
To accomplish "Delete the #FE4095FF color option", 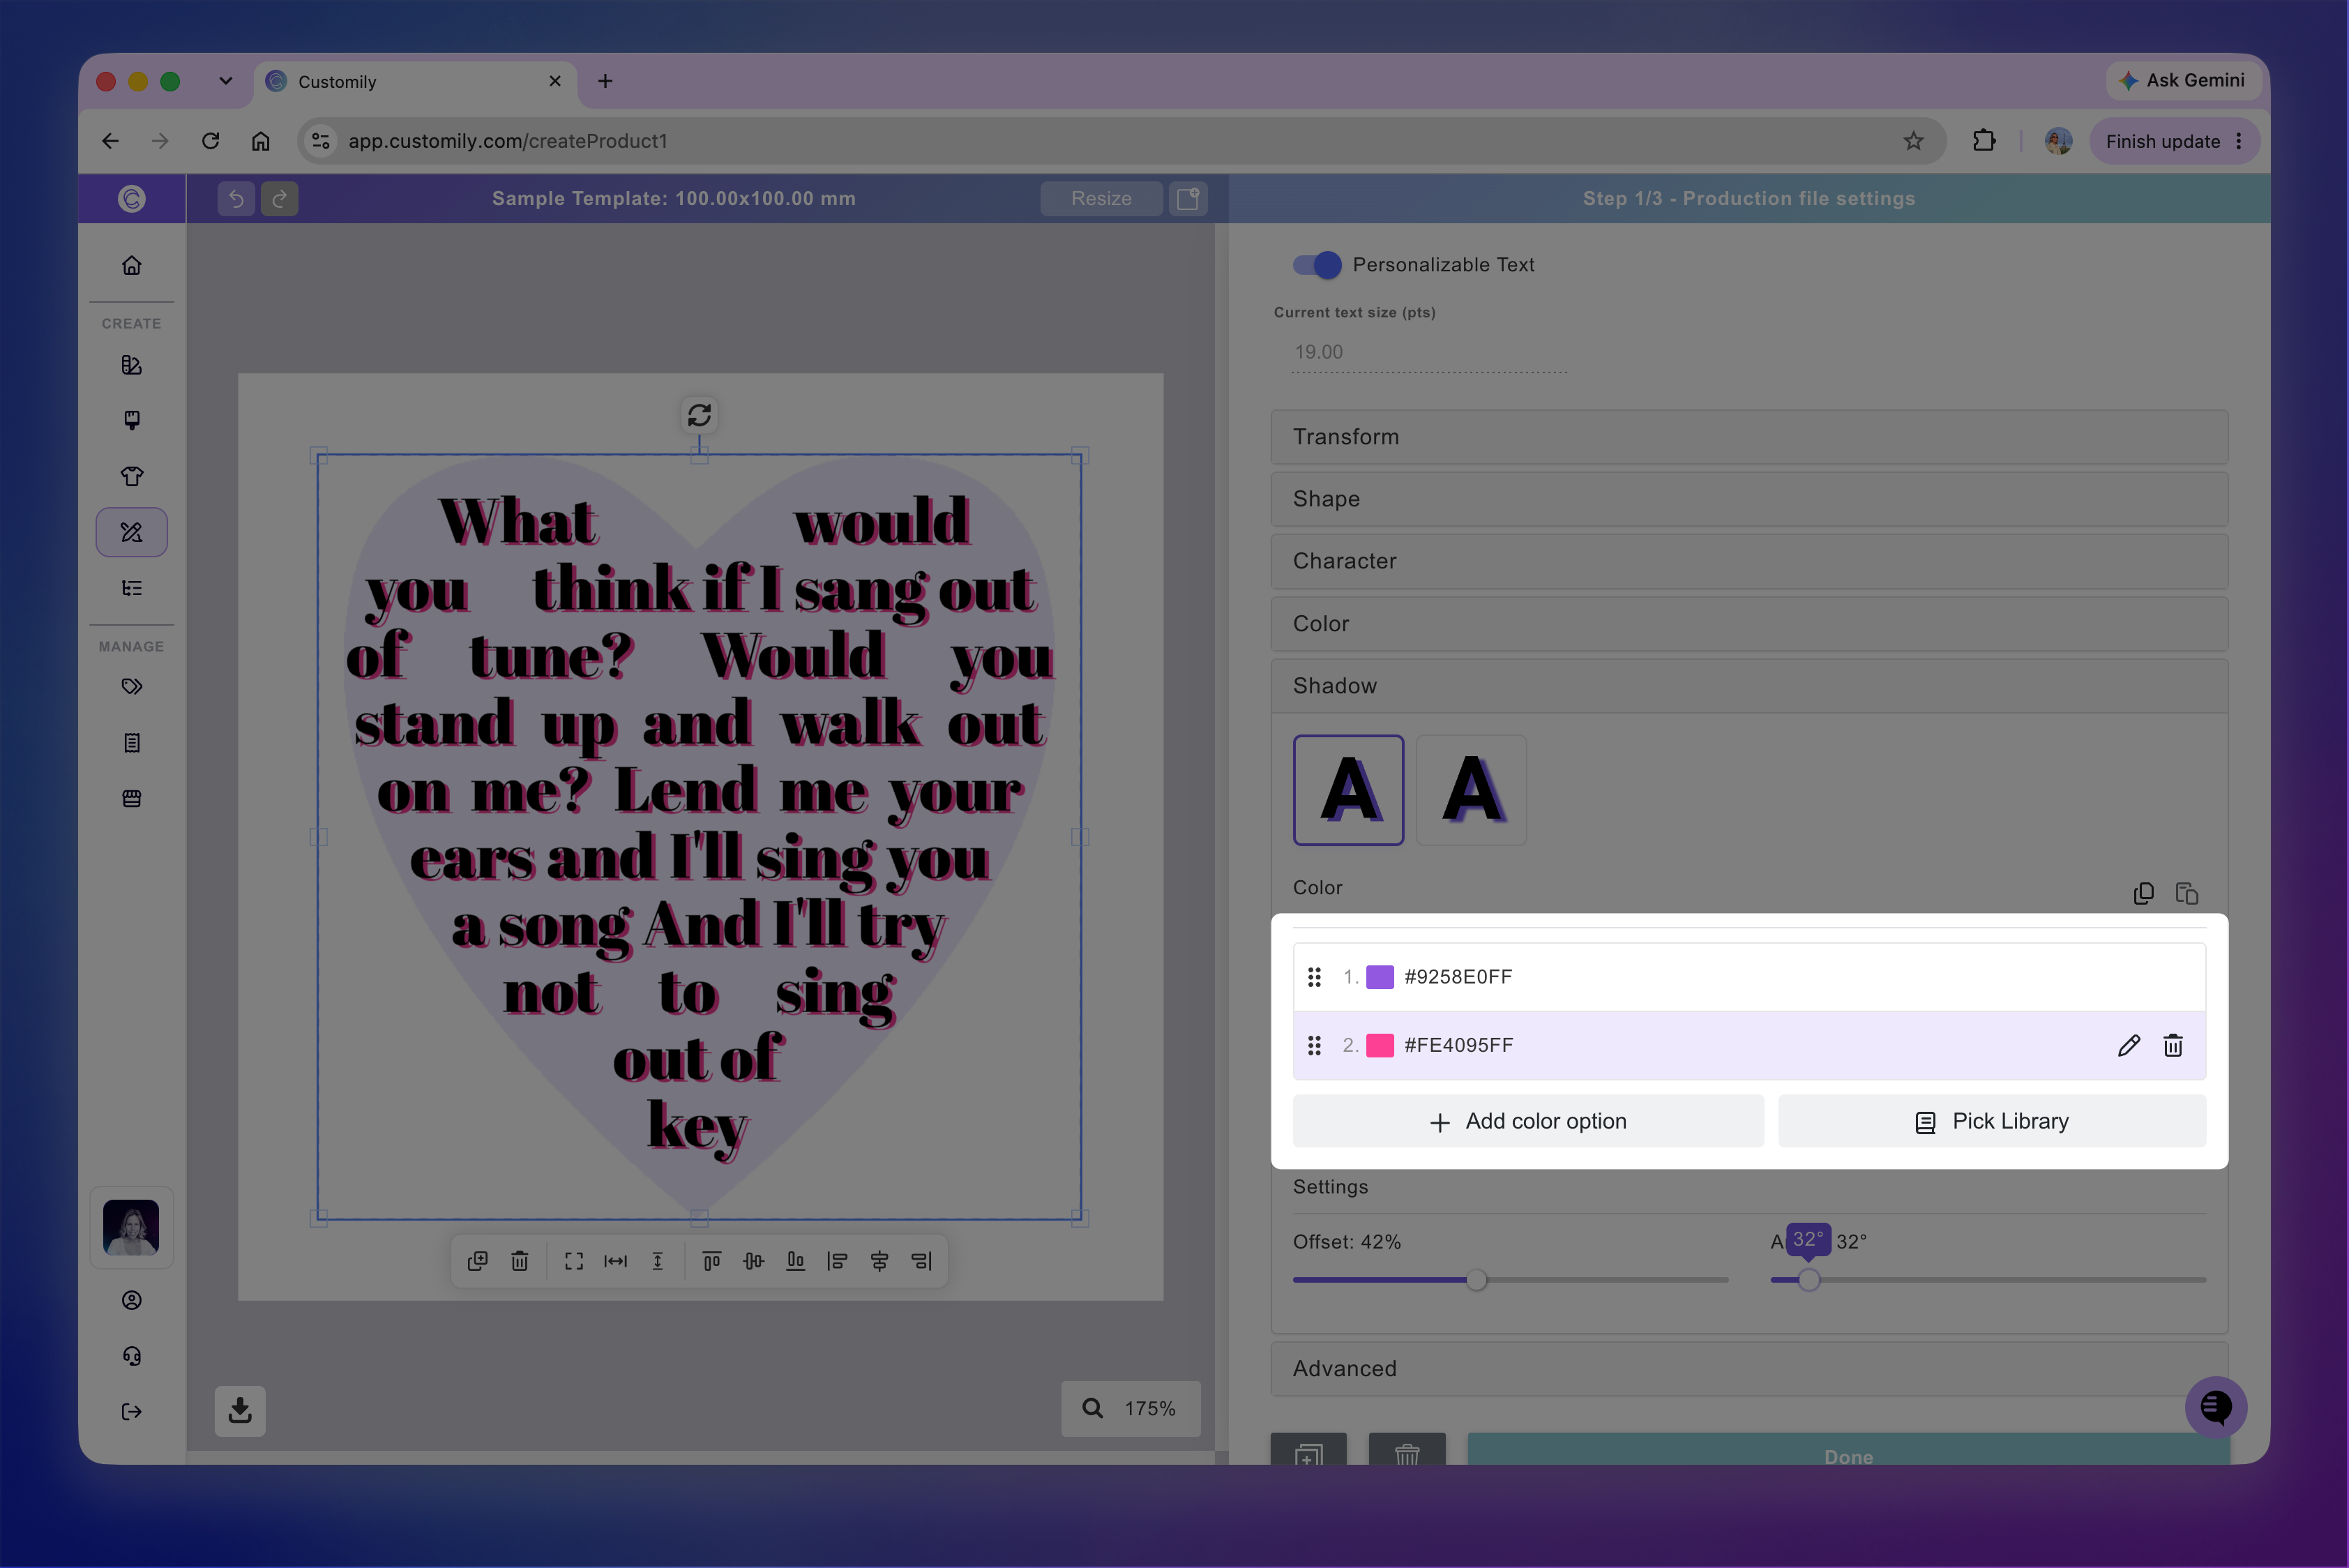I will click(x=2172, y=1045).
